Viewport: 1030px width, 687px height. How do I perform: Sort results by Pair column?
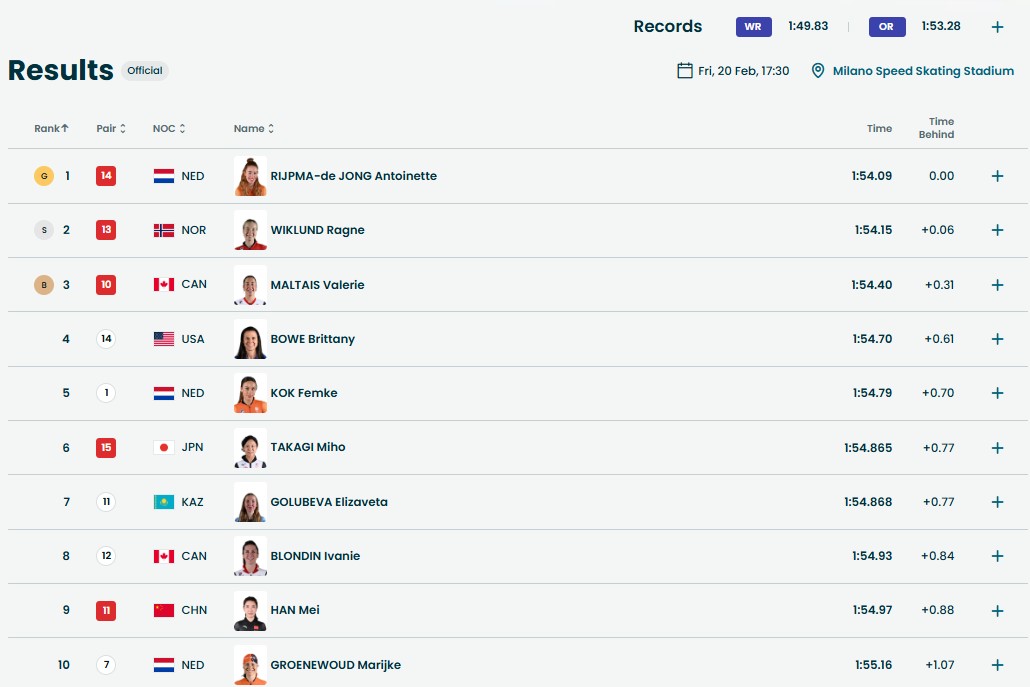point(111,128)
